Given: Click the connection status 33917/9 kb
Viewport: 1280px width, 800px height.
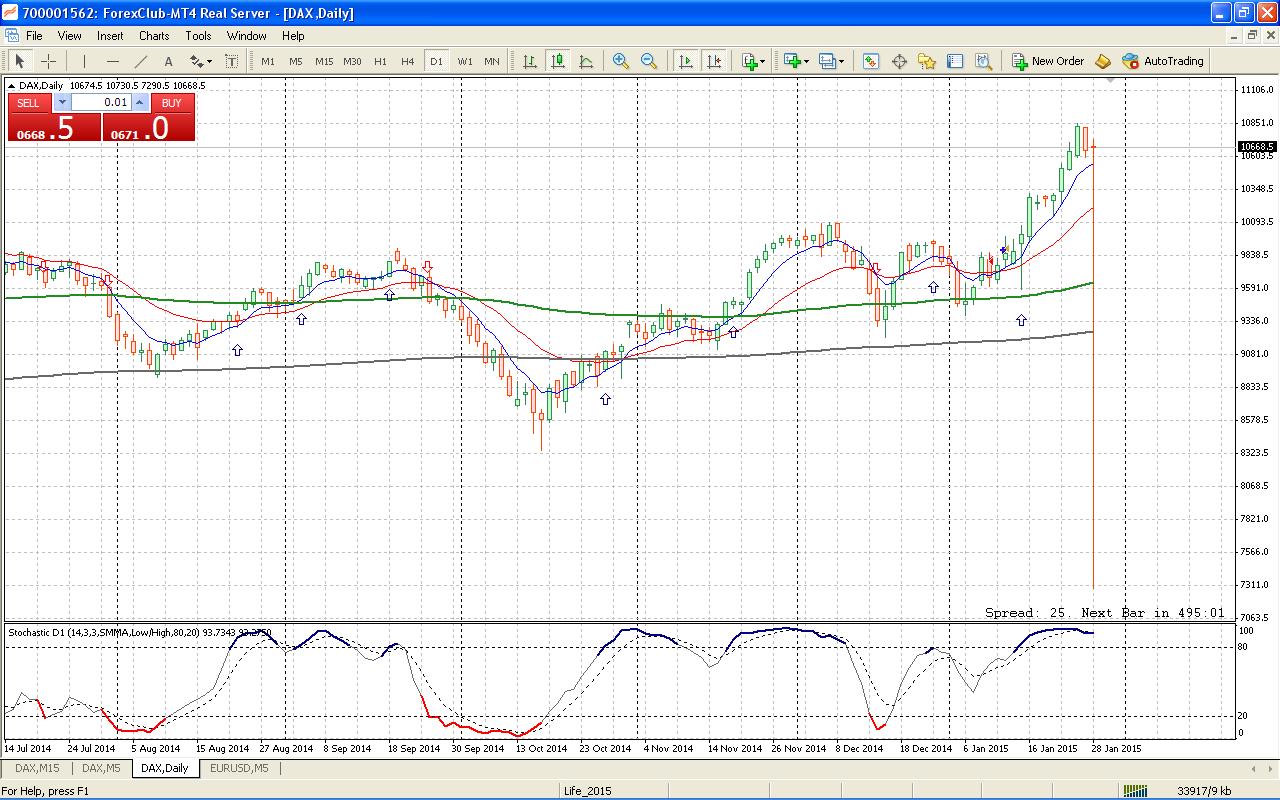Looking at the screenshot, I should point(1204,791).
